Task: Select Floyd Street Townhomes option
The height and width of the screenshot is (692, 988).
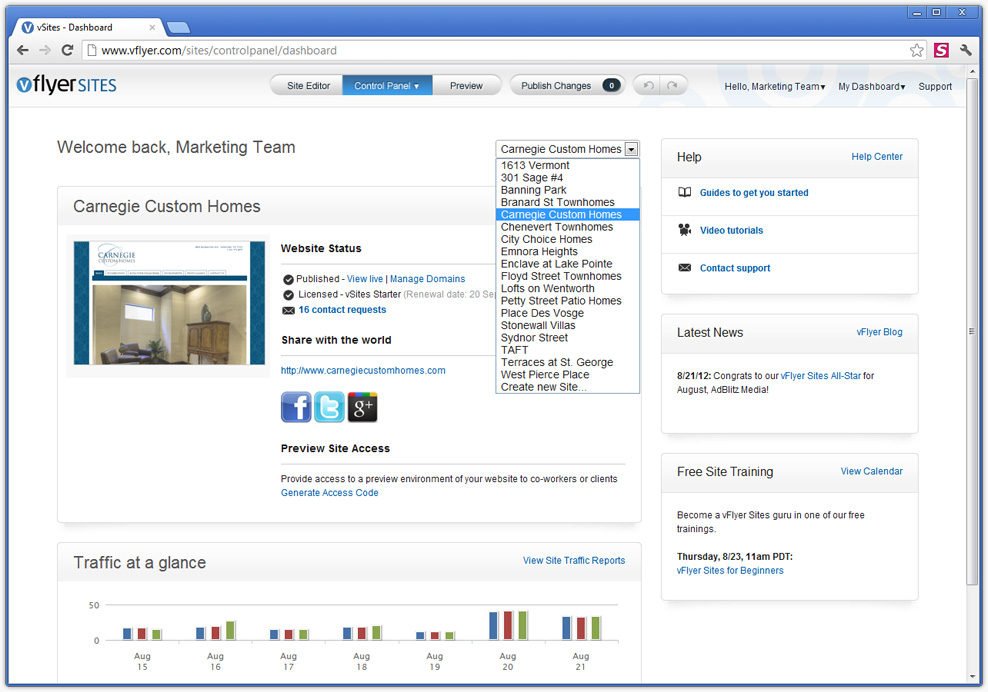Action: point(567,276)
